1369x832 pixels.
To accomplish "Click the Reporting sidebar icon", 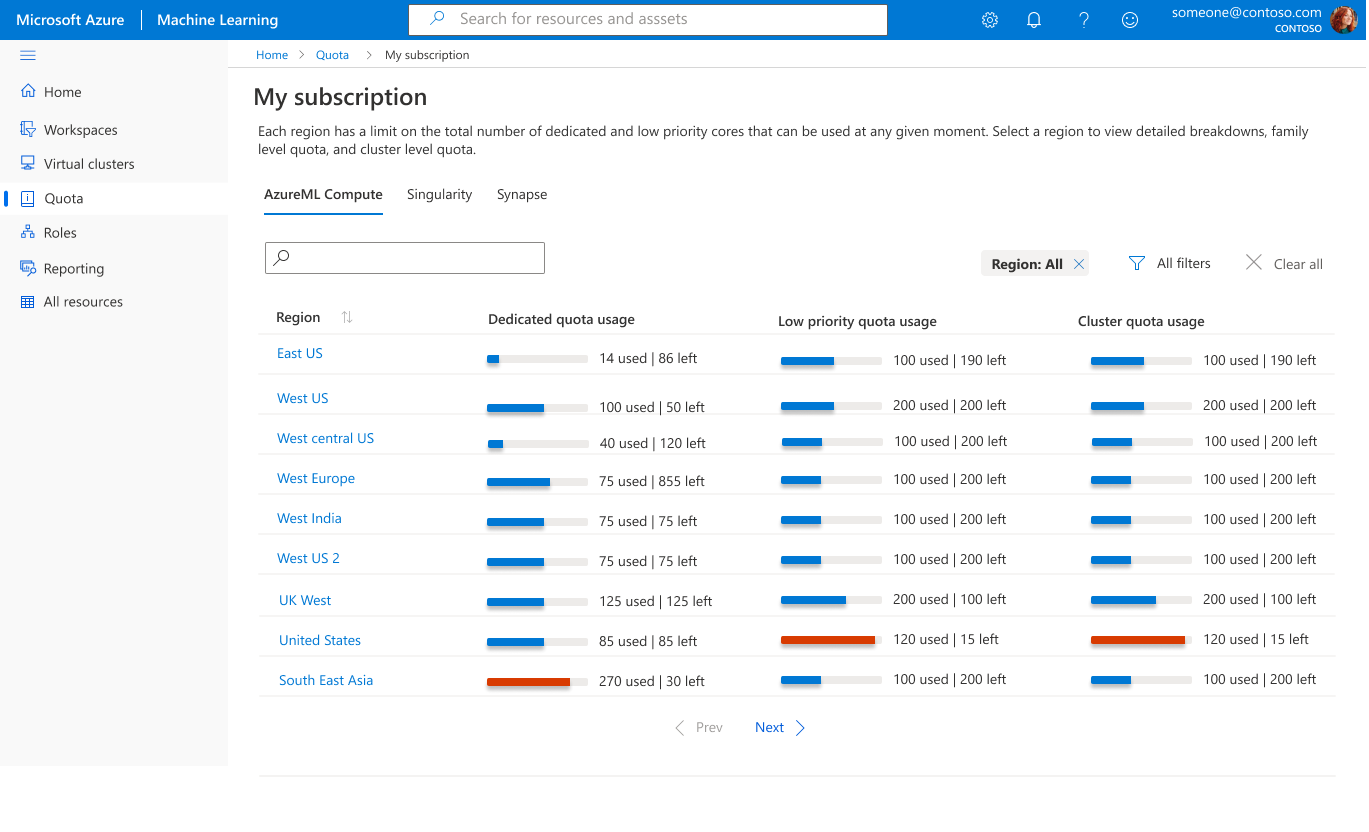I will click(28, 268).
